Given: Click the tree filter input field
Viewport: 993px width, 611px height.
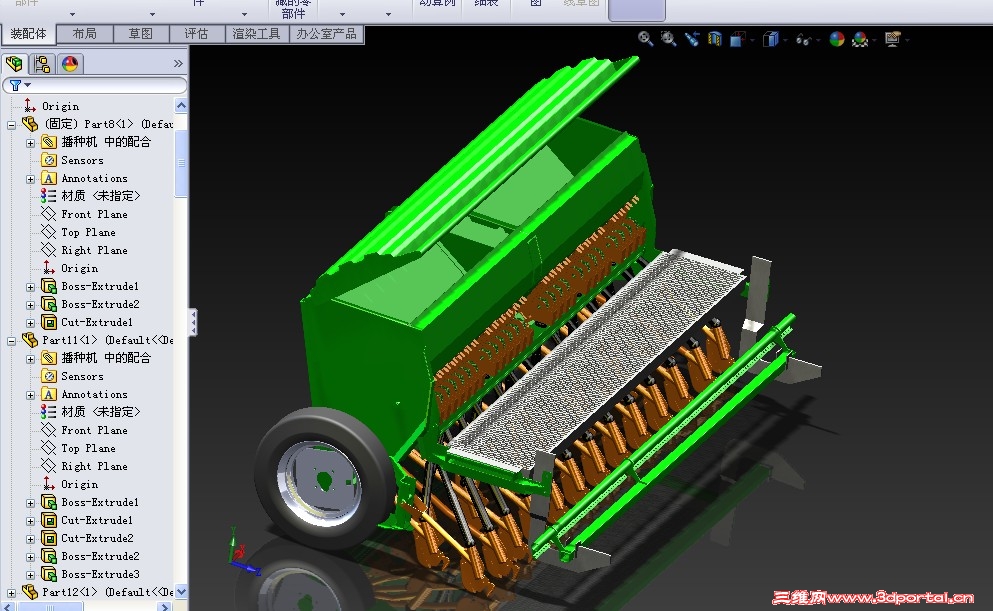Looking at the screenshot, I should tap(95, 85).
